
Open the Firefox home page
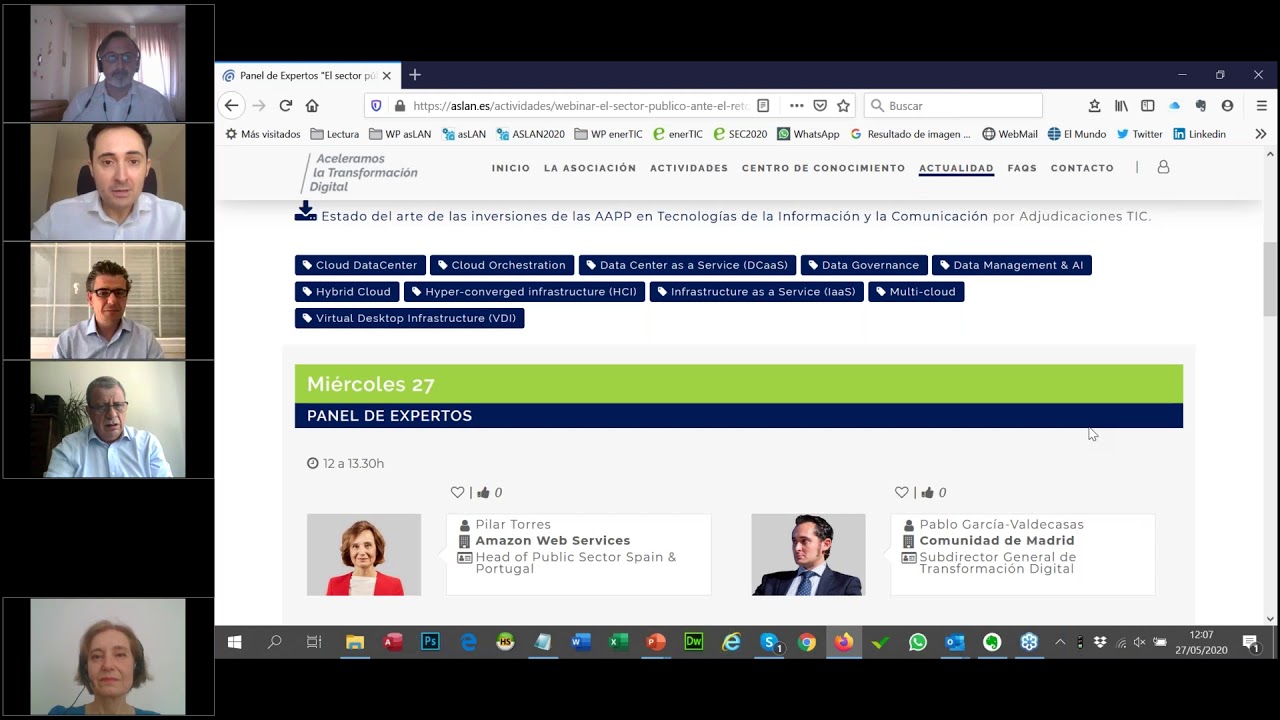pos(312,105)
